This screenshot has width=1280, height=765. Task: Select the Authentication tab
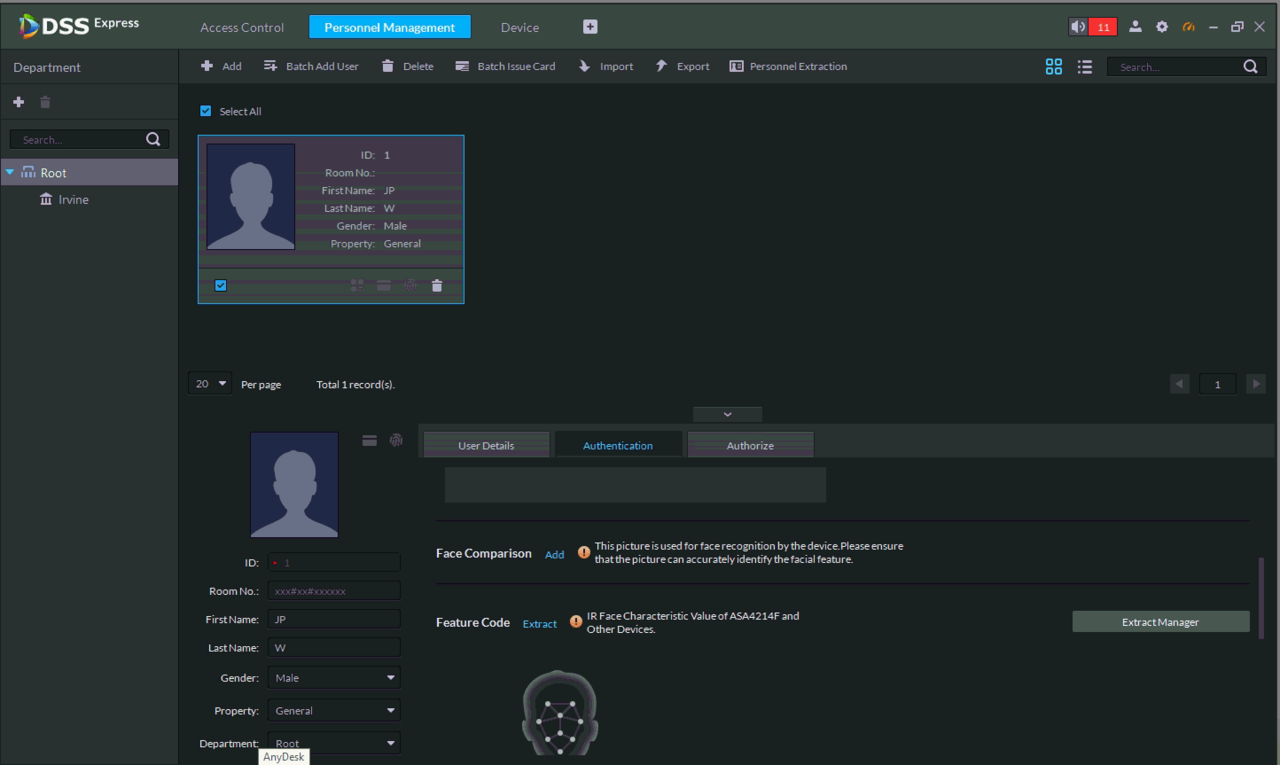(618, 445)
